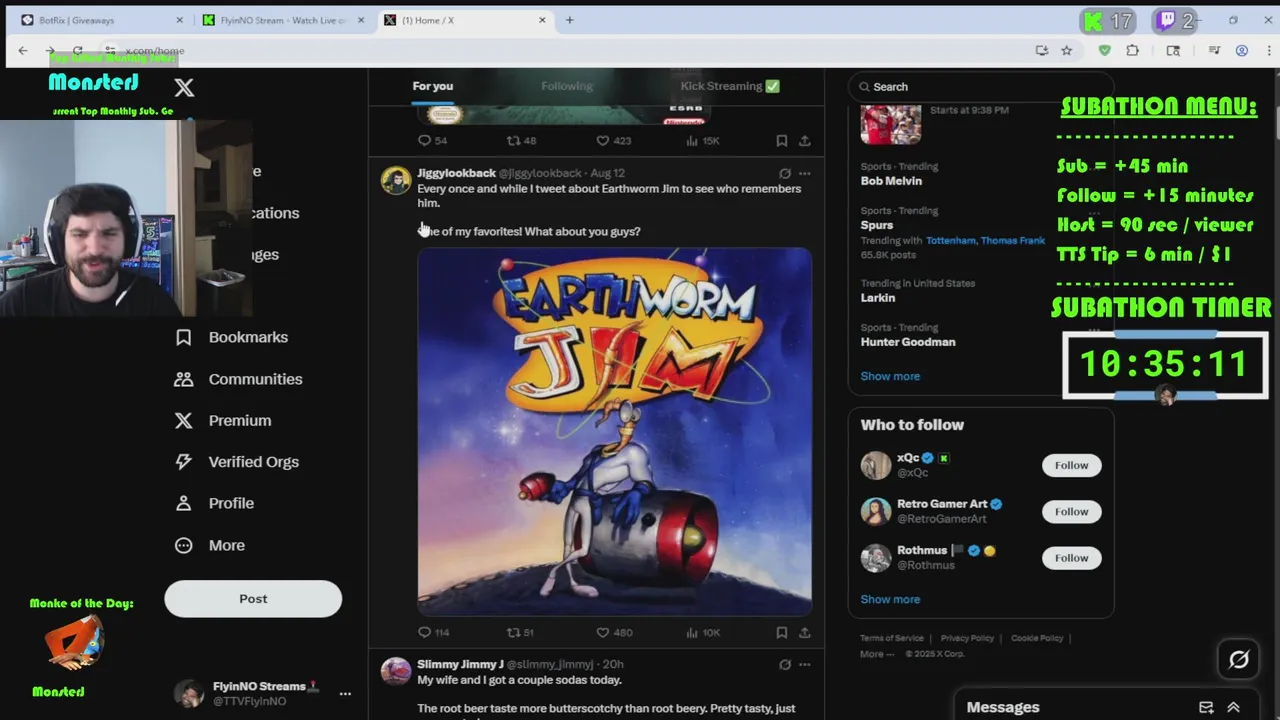
Task: Reload the page in the browser
Action: 77,50
